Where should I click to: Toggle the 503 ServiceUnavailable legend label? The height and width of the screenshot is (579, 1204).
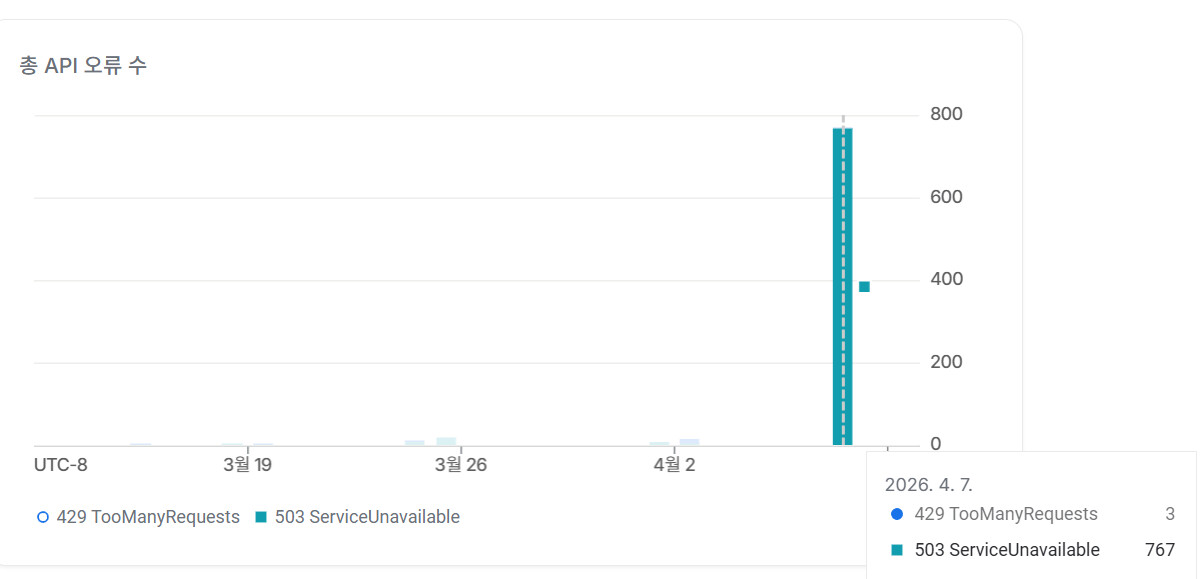point(367,517)
